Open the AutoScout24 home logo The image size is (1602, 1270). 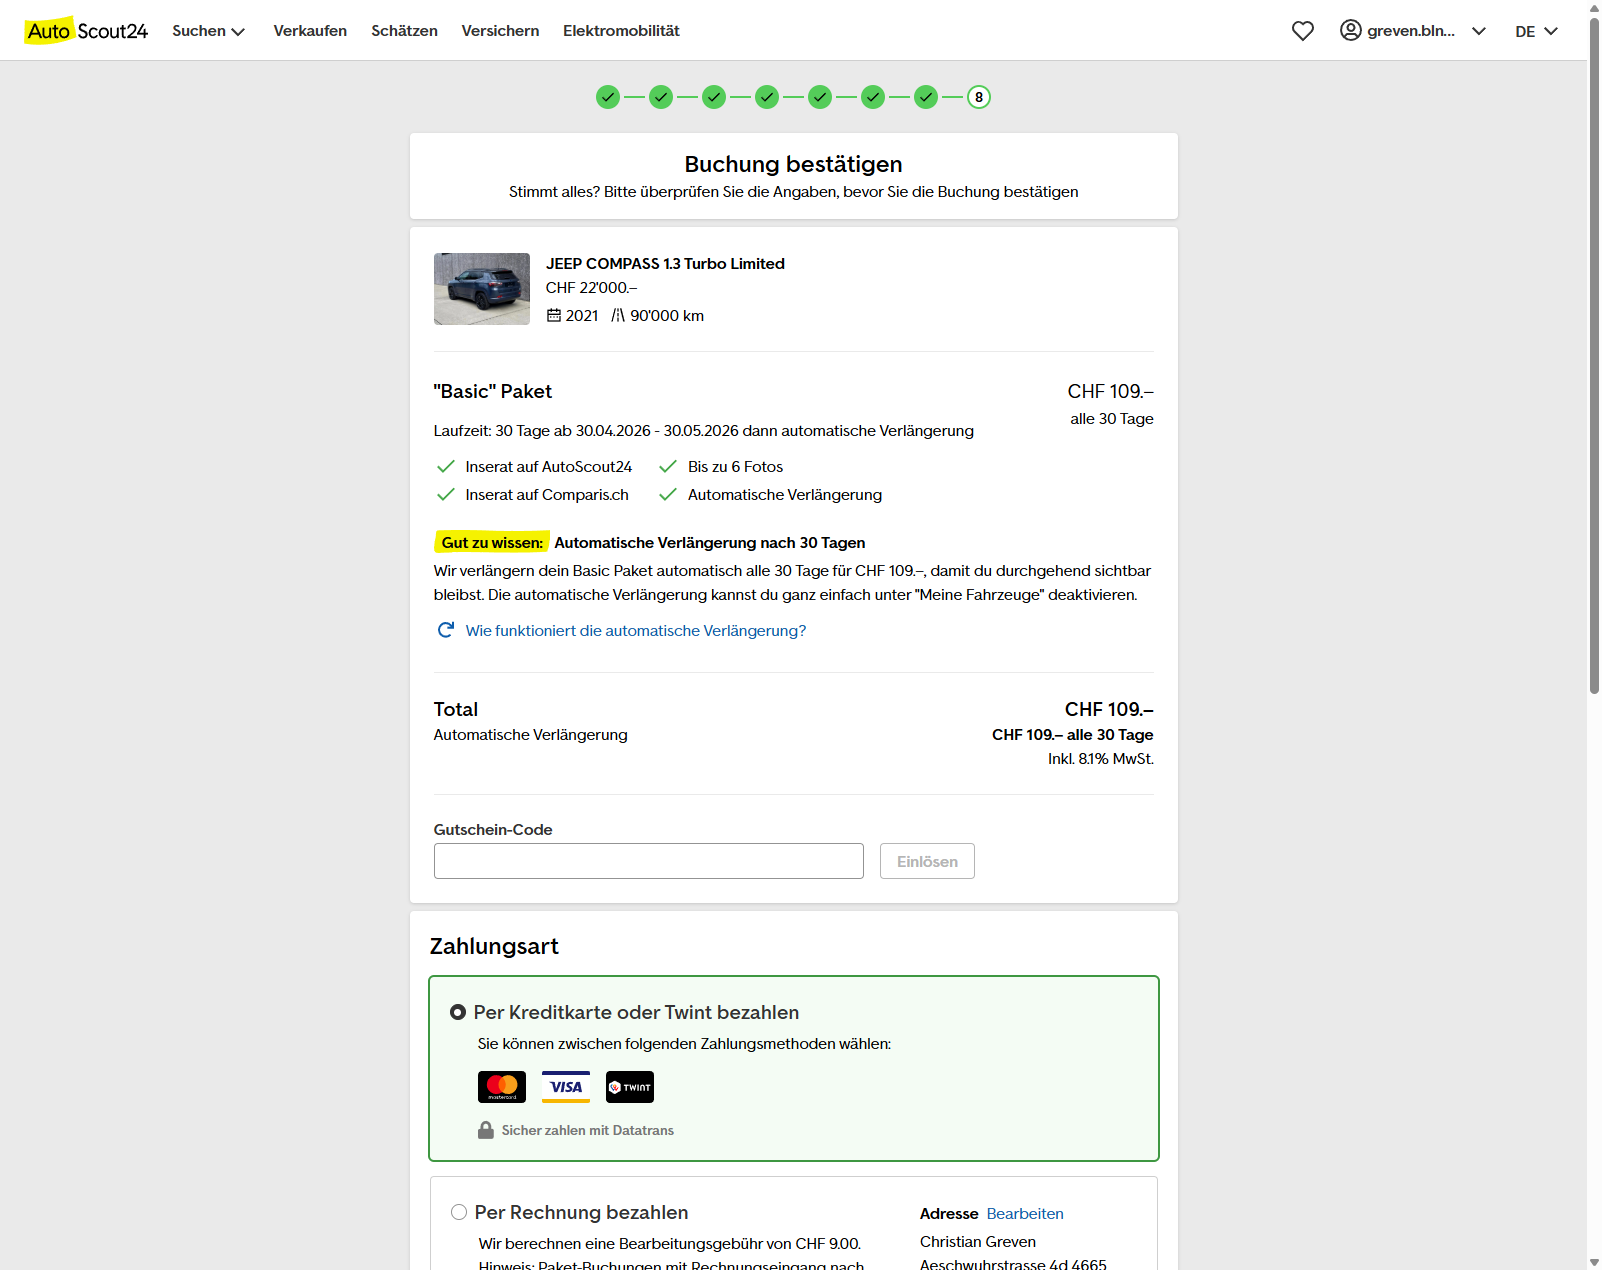pos(86,31)
